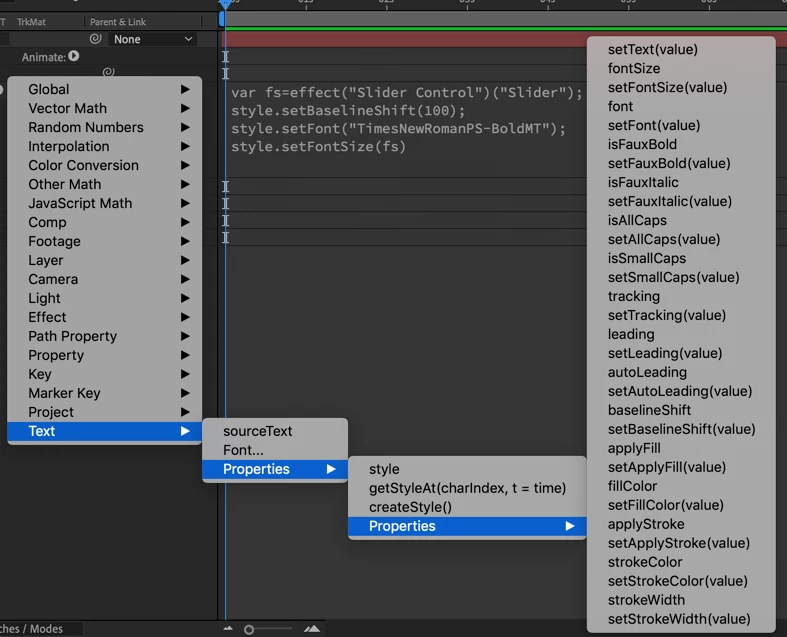Open the Global submenu
This screenshot has width=787, height=637.
coord(104,89)
